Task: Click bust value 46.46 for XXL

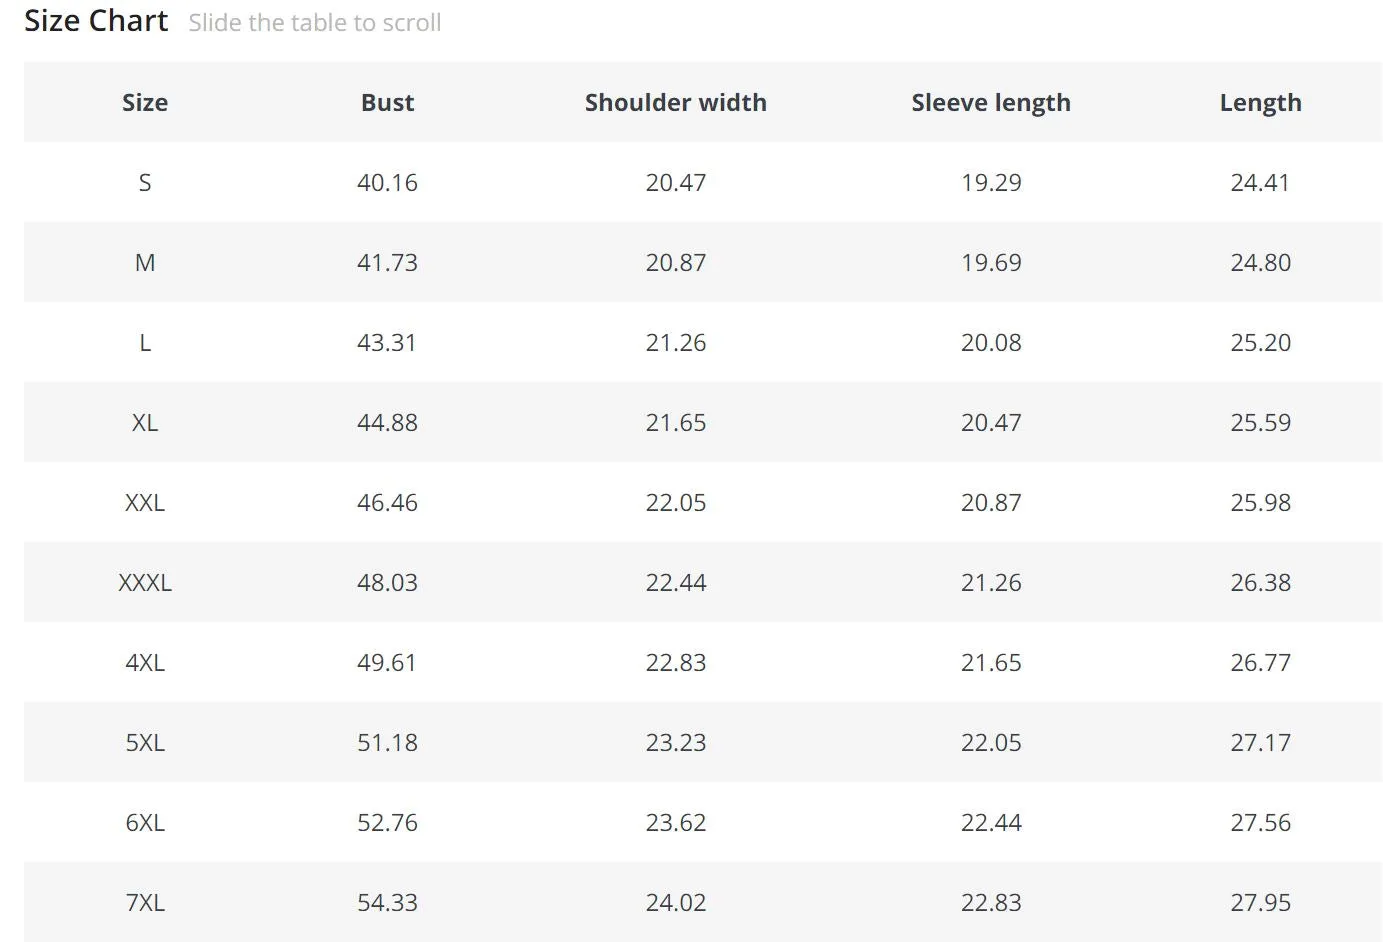Action: pyautogui.click(x=387, y=502)
